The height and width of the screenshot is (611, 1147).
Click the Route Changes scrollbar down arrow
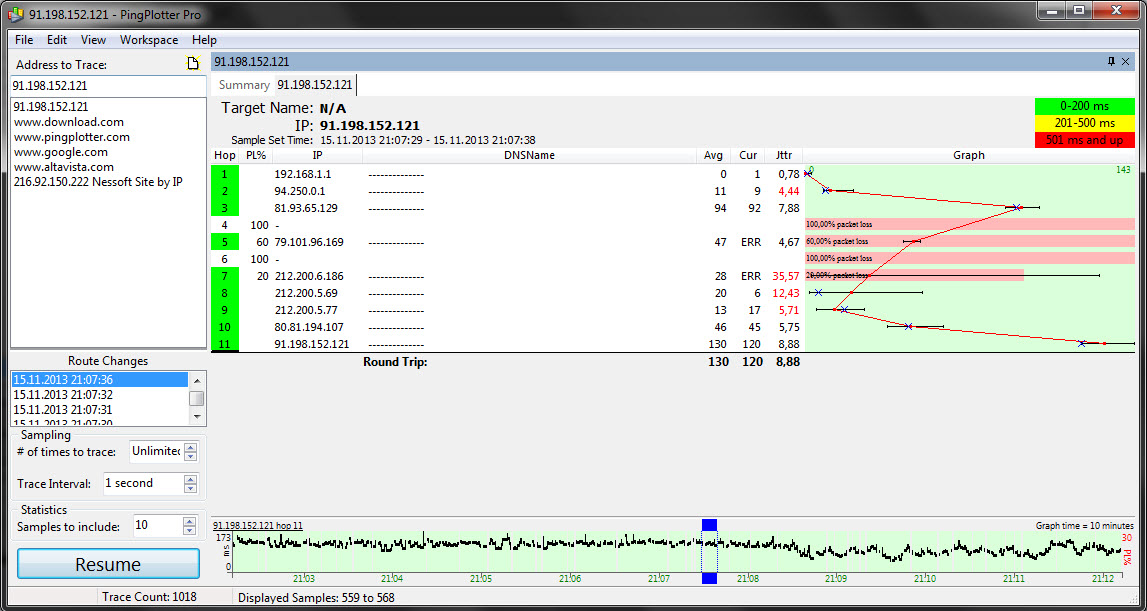point(196,416)
